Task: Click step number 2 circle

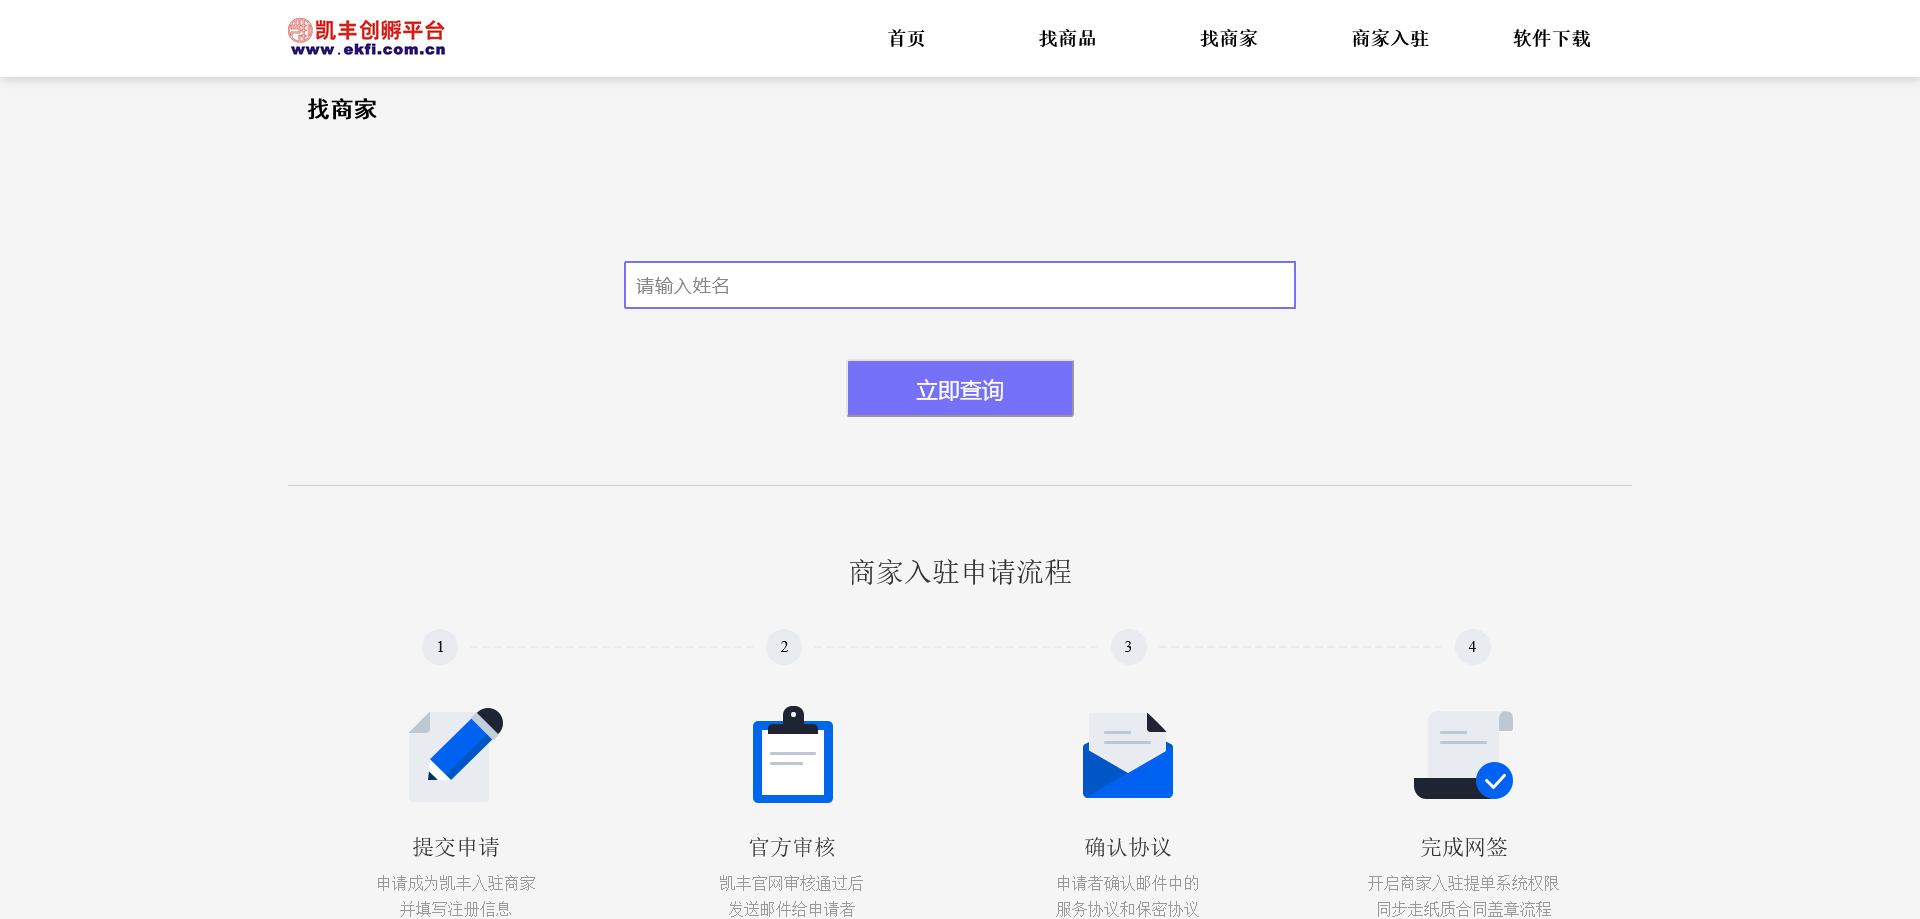Action: [x=784, y=646]
